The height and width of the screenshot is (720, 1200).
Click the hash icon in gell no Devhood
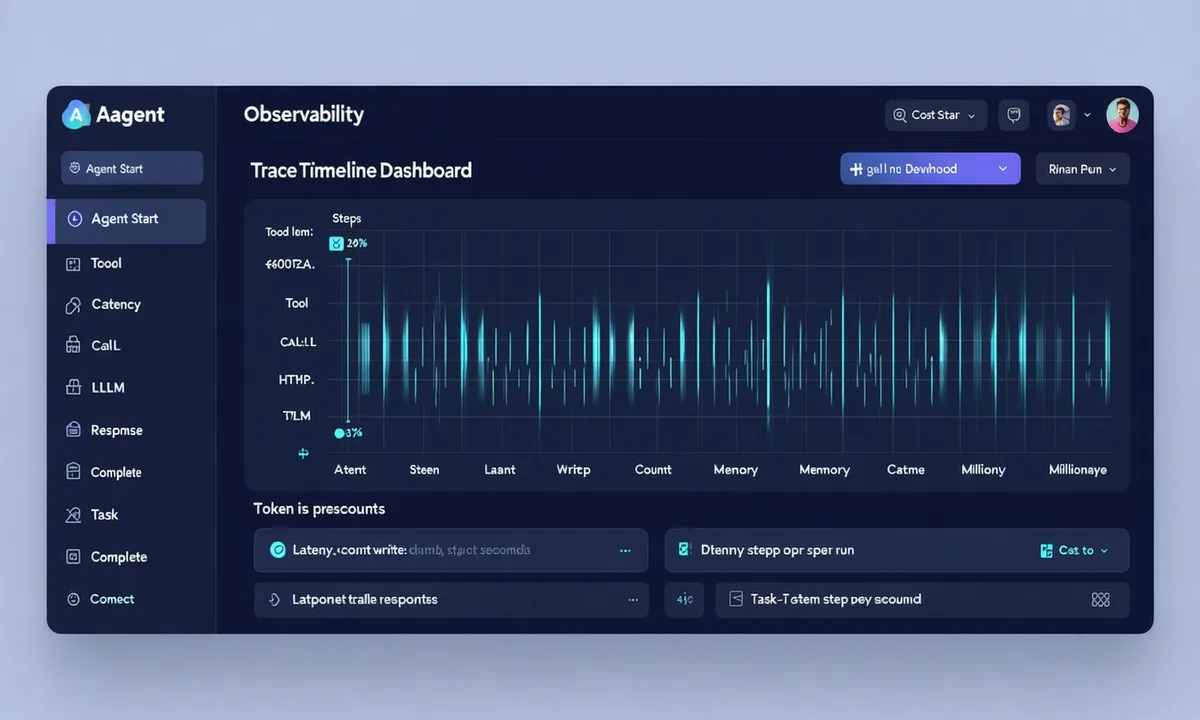pyautogui.click(x=856, y=169)
